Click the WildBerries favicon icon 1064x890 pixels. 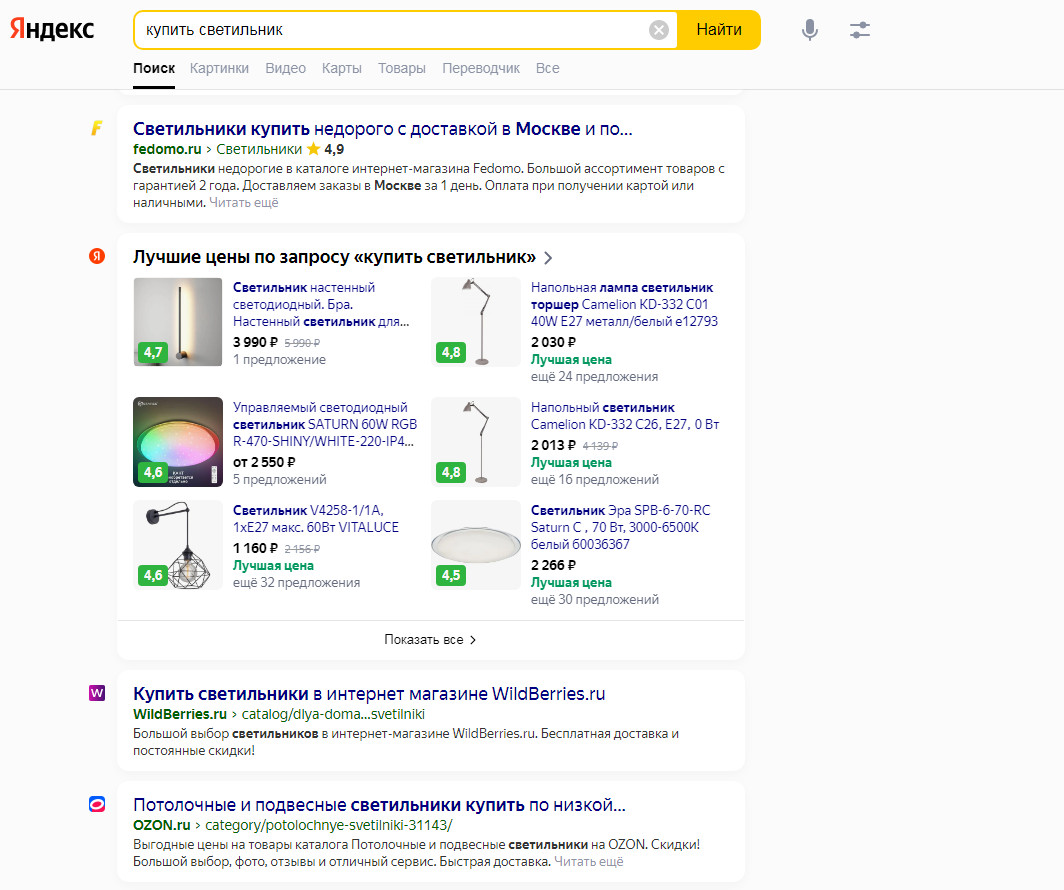[x=97, y=692]
